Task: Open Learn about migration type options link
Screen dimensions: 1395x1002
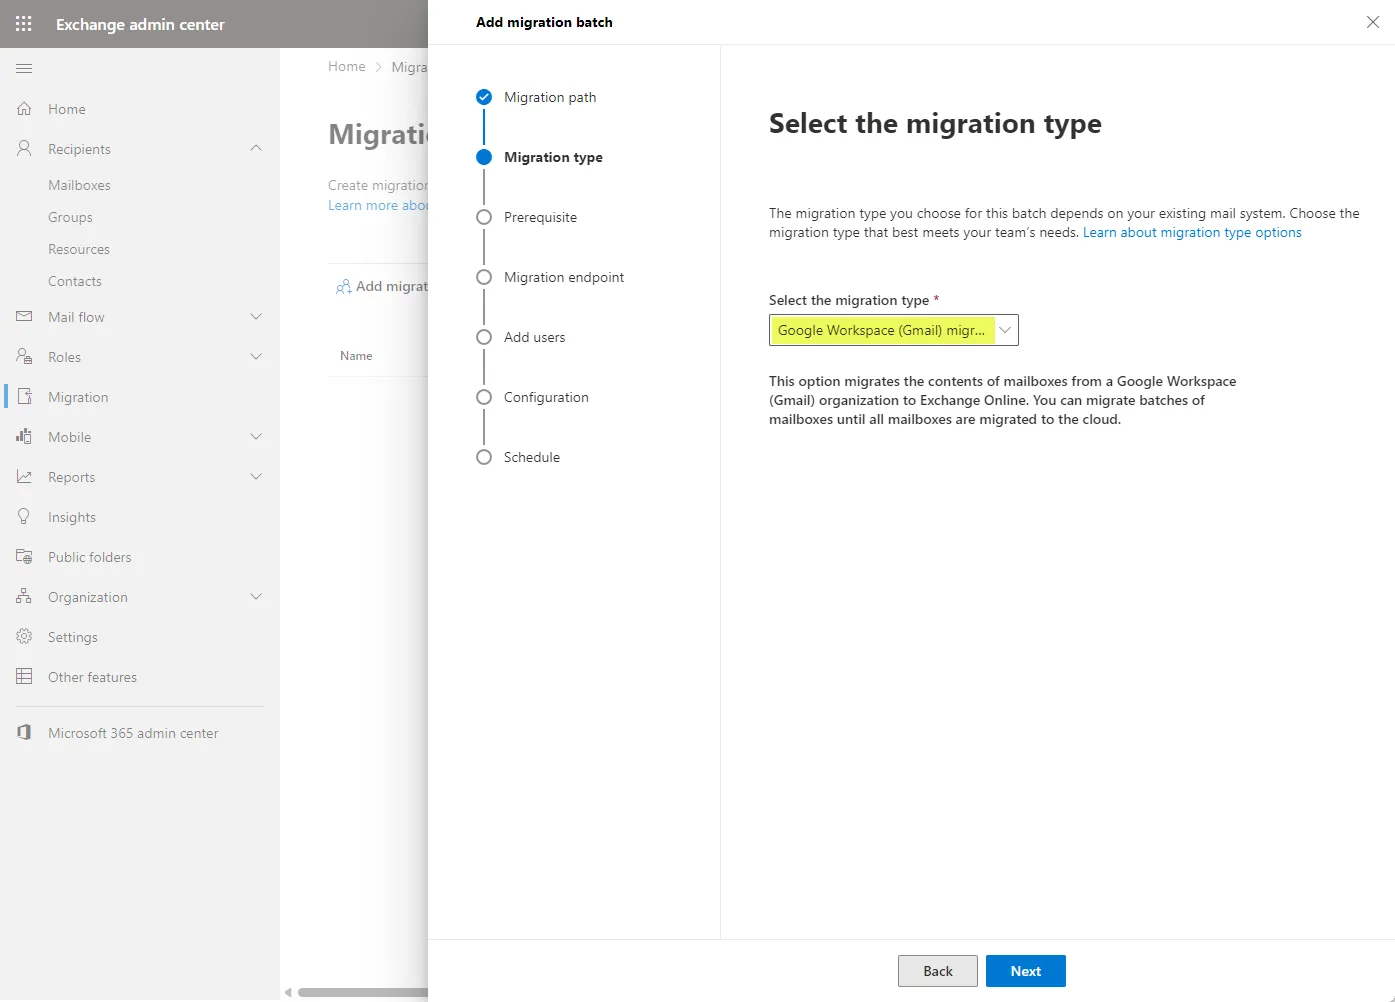Action: [x=1191, y=232]
